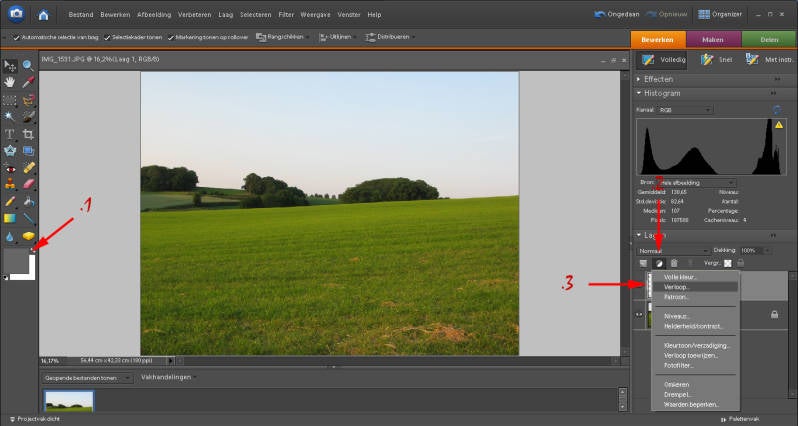Switch to the Maken tab
The width and height of the screenshot is (798, 426).
[713, 39]
